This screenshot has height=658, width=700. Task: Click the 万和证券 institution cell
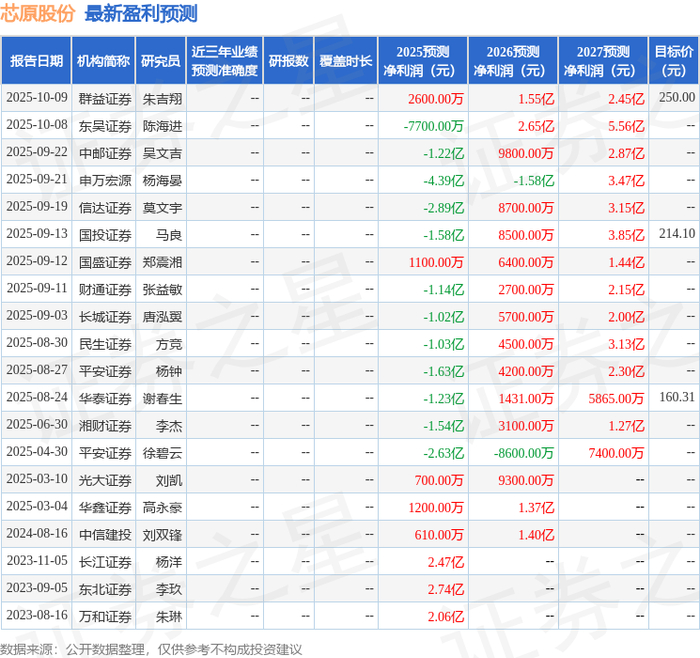(x=105, y=617)
